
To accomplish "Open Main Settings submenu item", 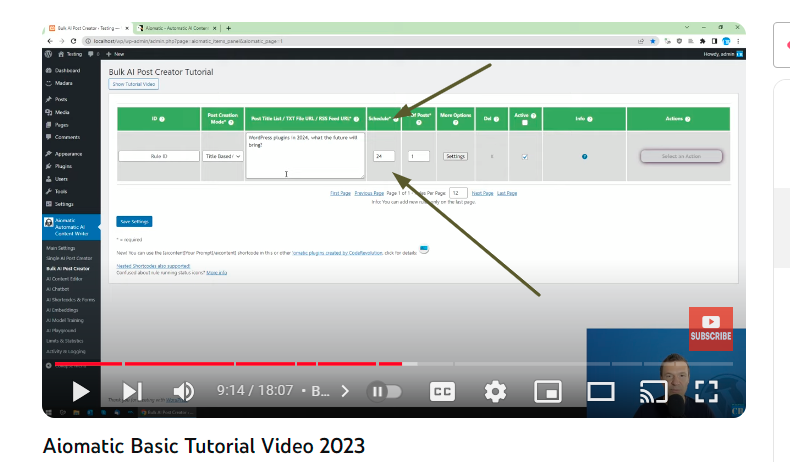I will pyautogui.click(x=60, y=248).
